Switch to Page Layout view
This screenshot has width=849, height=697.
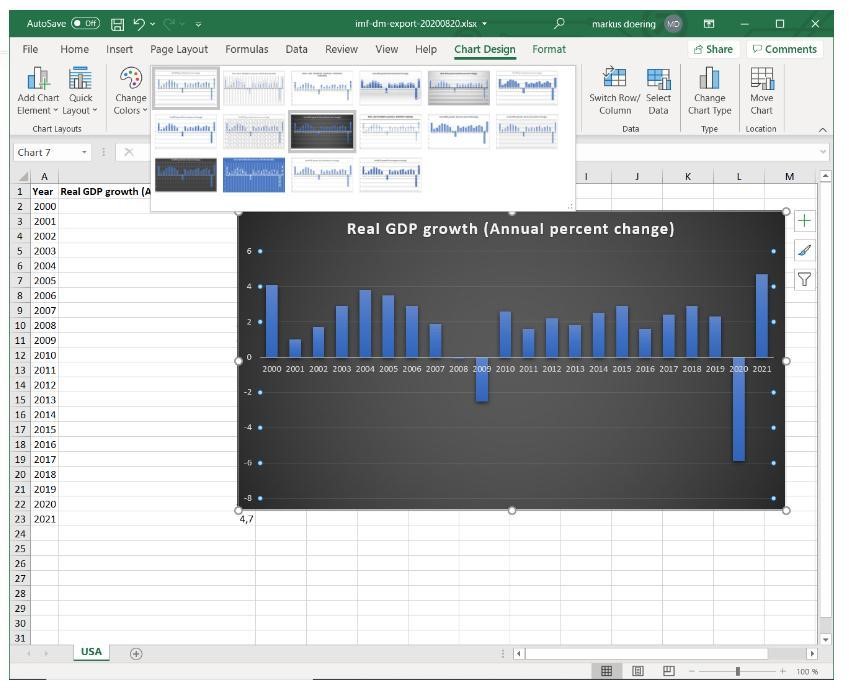pyautogui.click(x=637, y=671)
